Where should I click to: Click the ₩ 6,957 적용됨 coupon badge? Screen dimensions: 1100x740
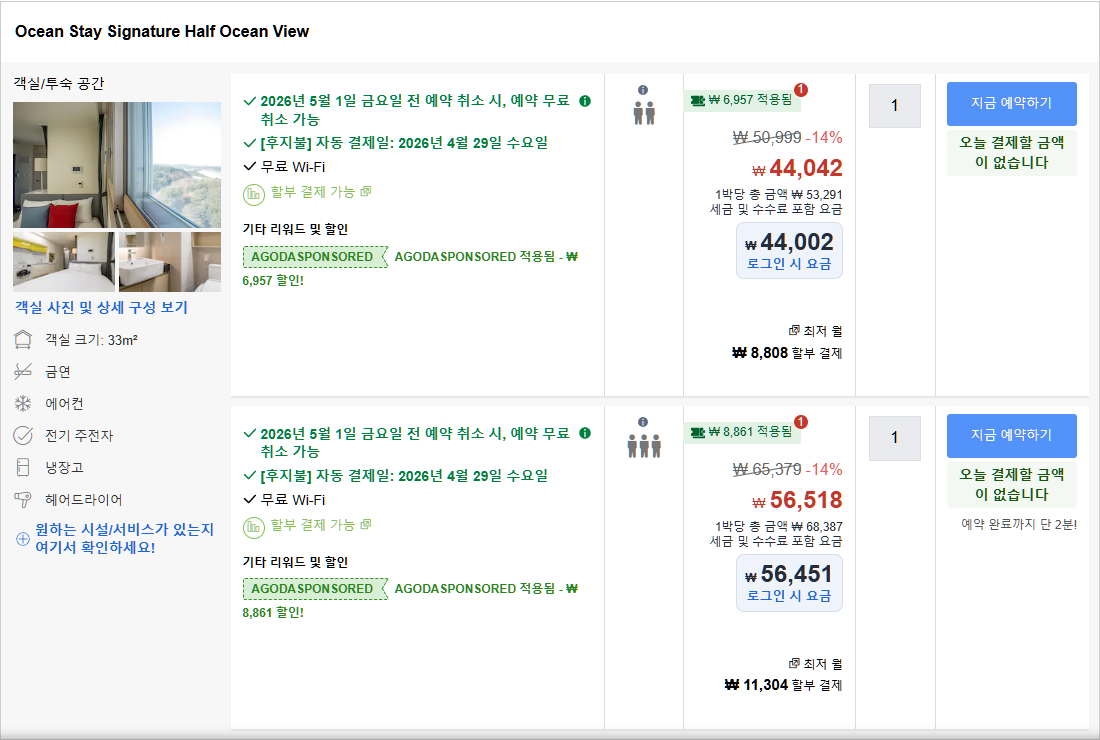743,100
